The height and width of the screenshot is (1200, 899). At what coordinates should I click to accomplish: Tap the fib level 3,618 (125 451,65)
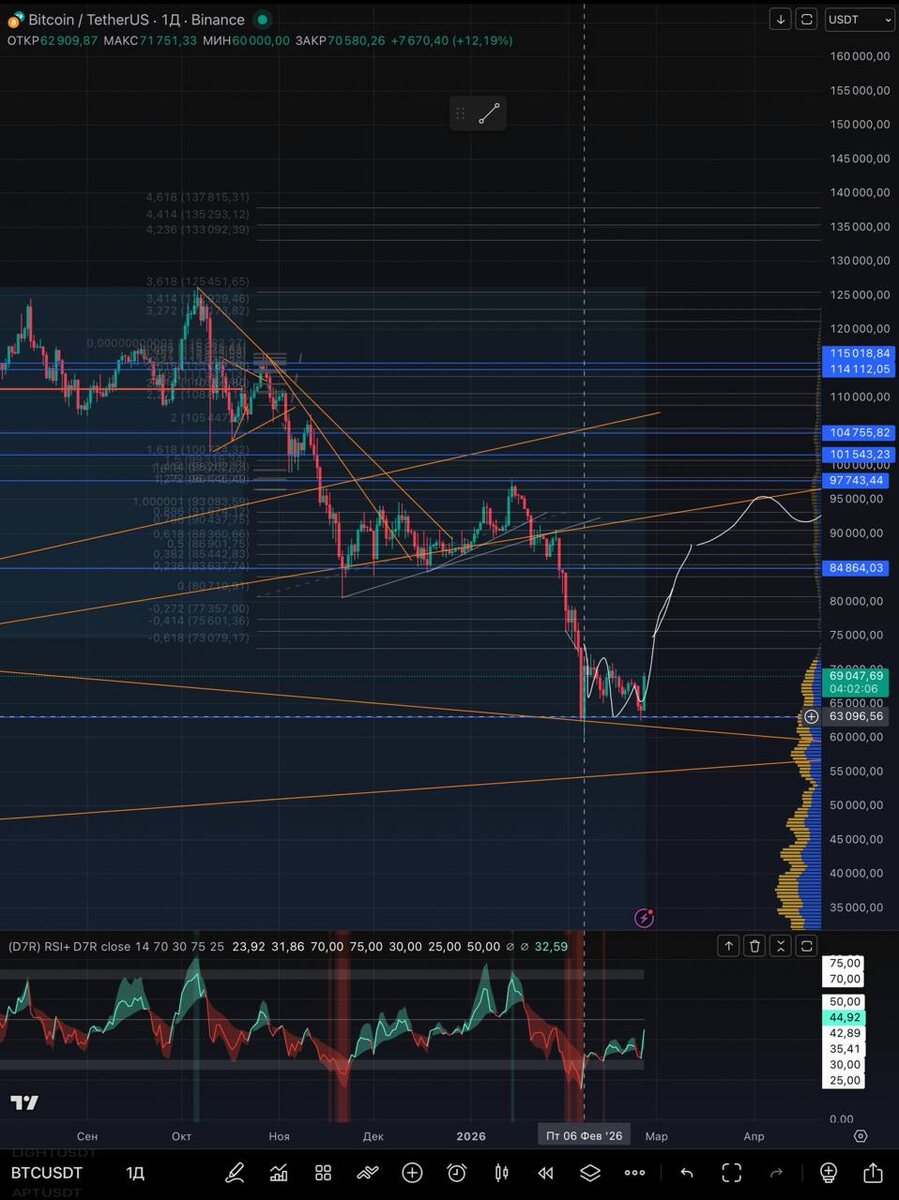198,282
